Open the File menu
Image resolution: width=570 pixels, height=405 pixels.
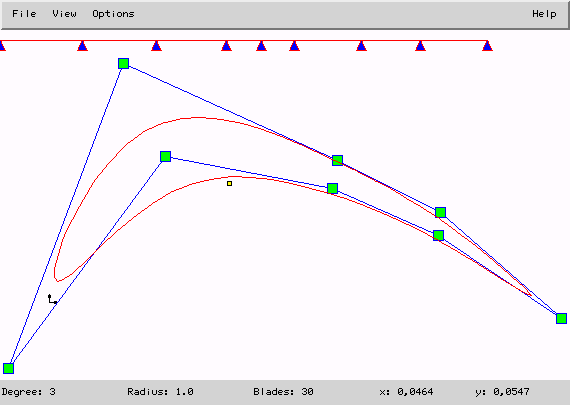(24, 14)
